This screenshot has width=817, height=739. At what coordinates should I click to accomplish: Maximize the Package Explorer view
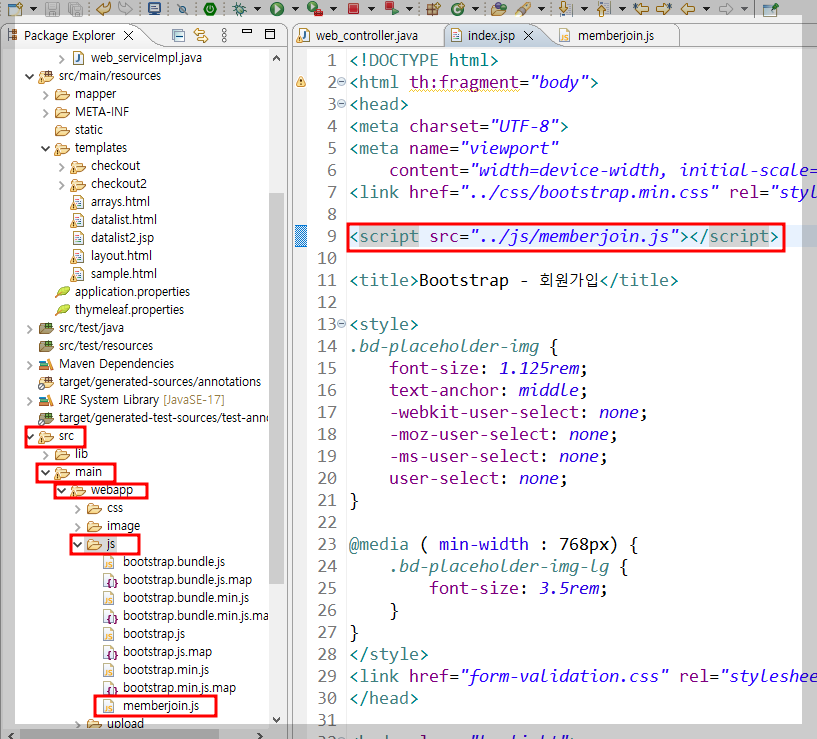(x=270, y=34)
